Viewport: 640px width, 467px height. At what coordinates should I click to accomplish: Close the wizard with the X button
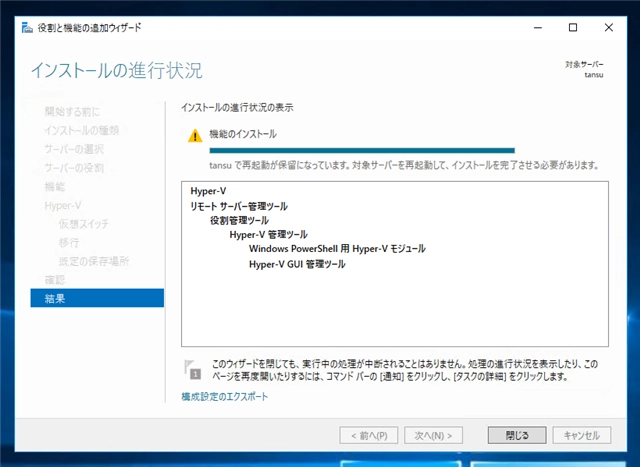[x=609, y=28]
